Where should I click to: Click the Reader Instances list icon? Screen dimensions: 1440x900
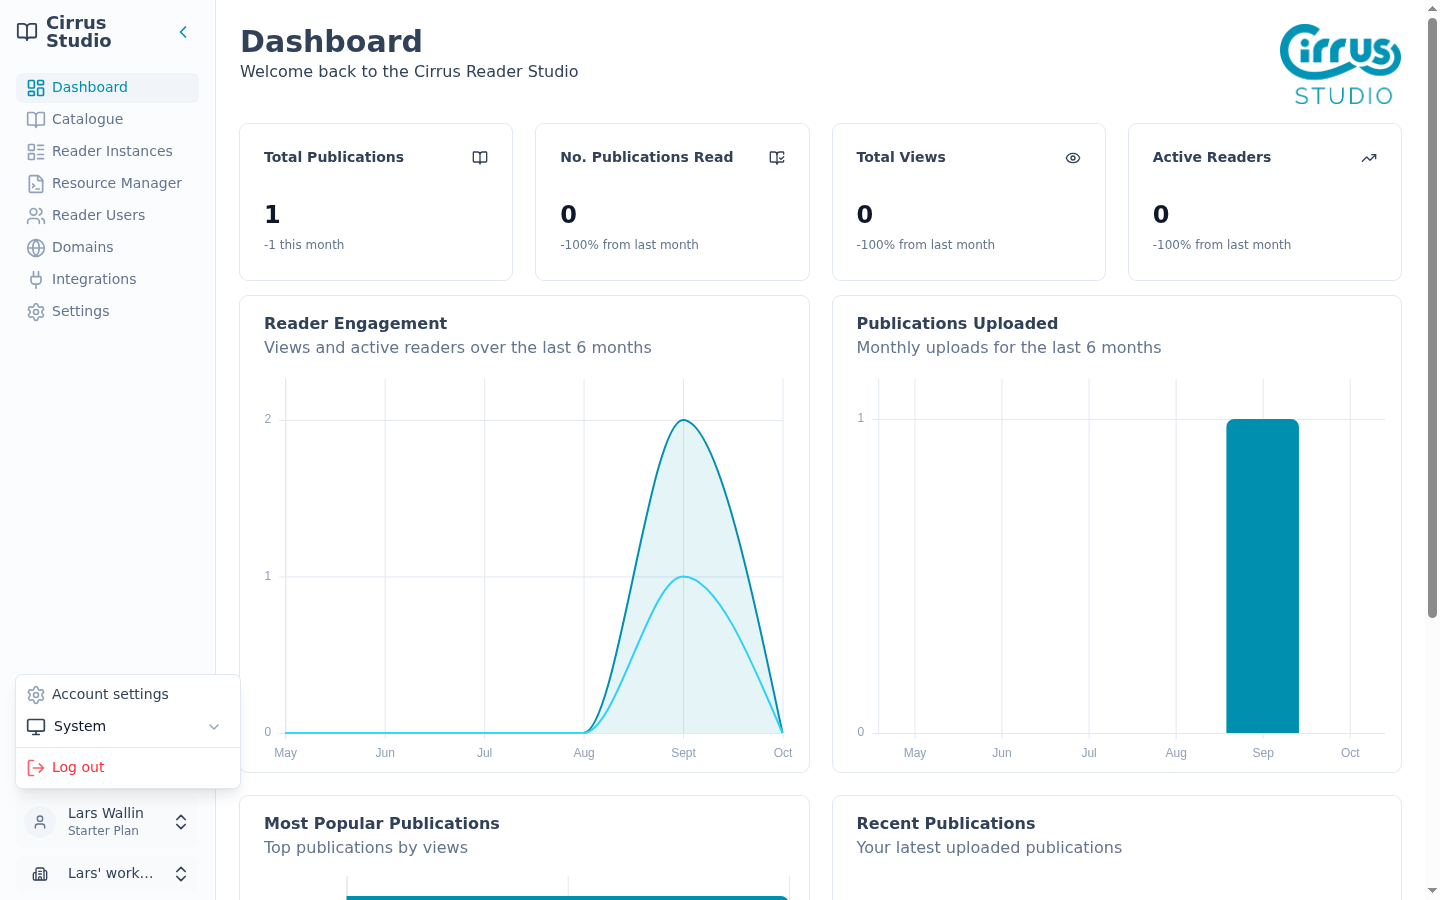click(x=36, y=151)
